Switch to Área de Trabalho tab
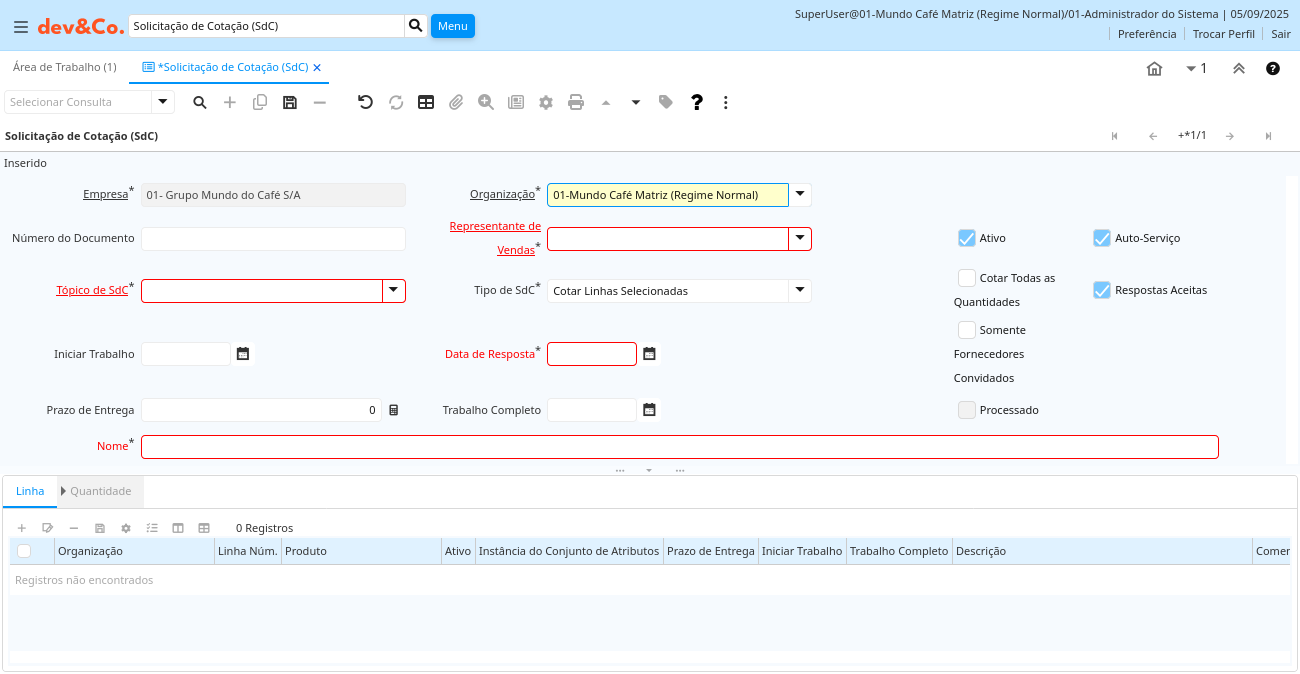 point(64,67)
